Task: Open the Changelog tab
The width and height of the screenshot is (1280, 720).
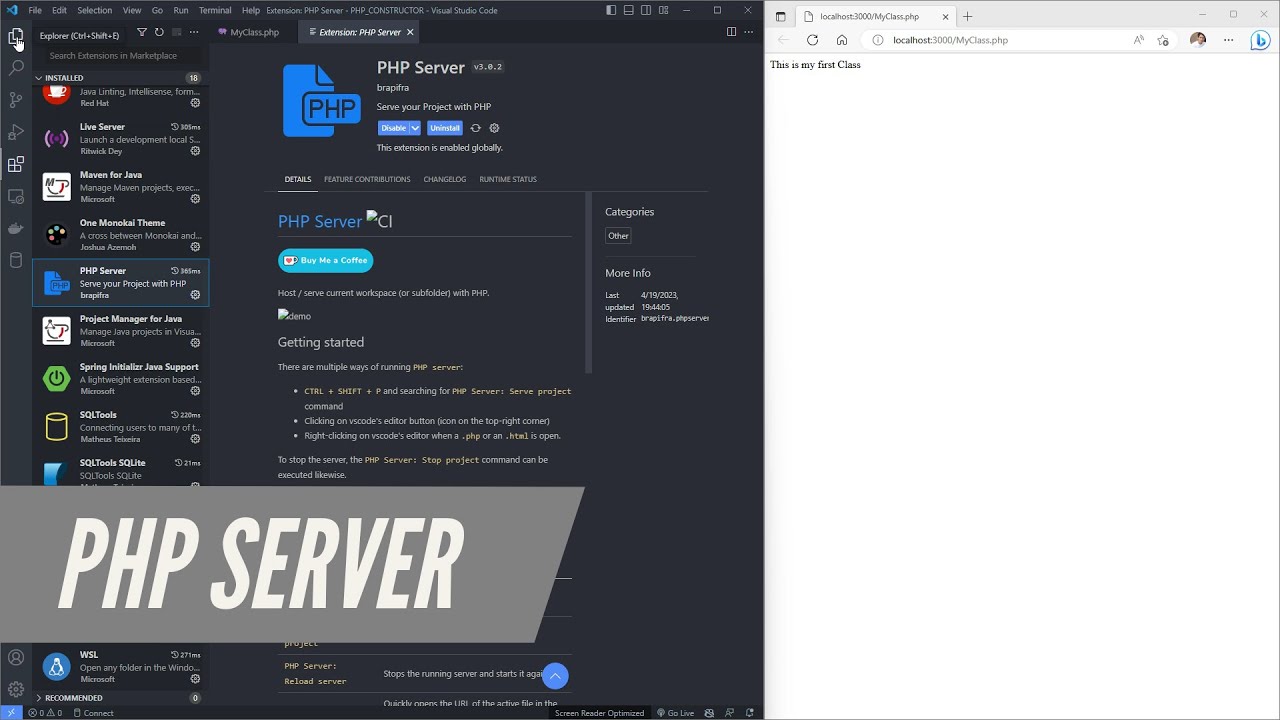Action: pos(445,179)
